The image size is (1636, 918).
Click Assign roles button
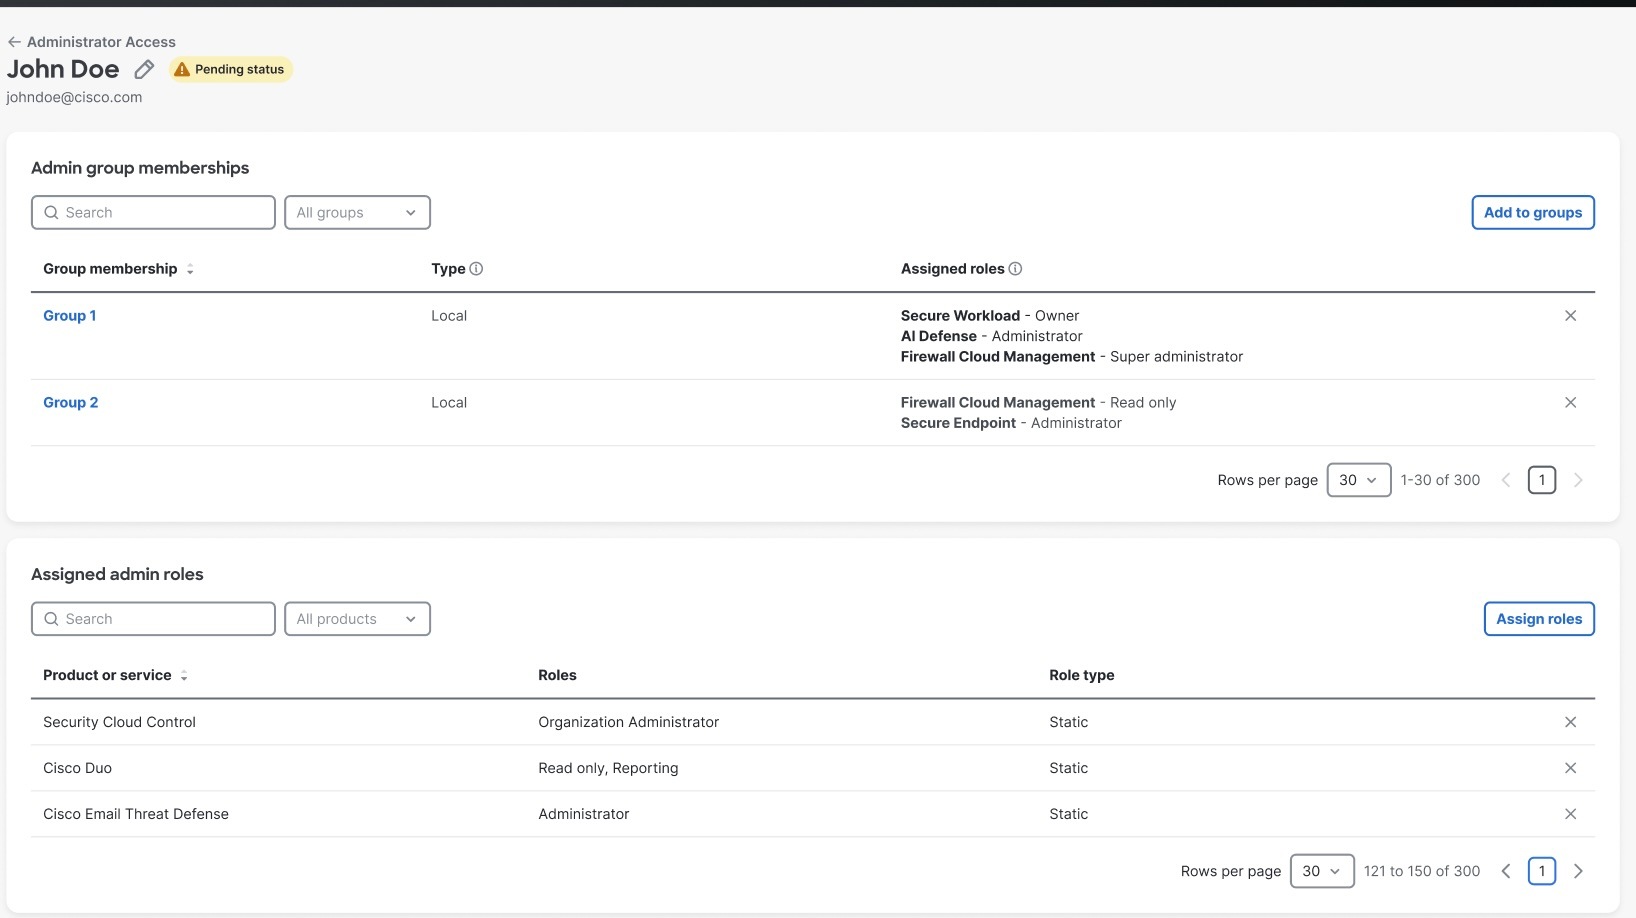(1539, 619)
